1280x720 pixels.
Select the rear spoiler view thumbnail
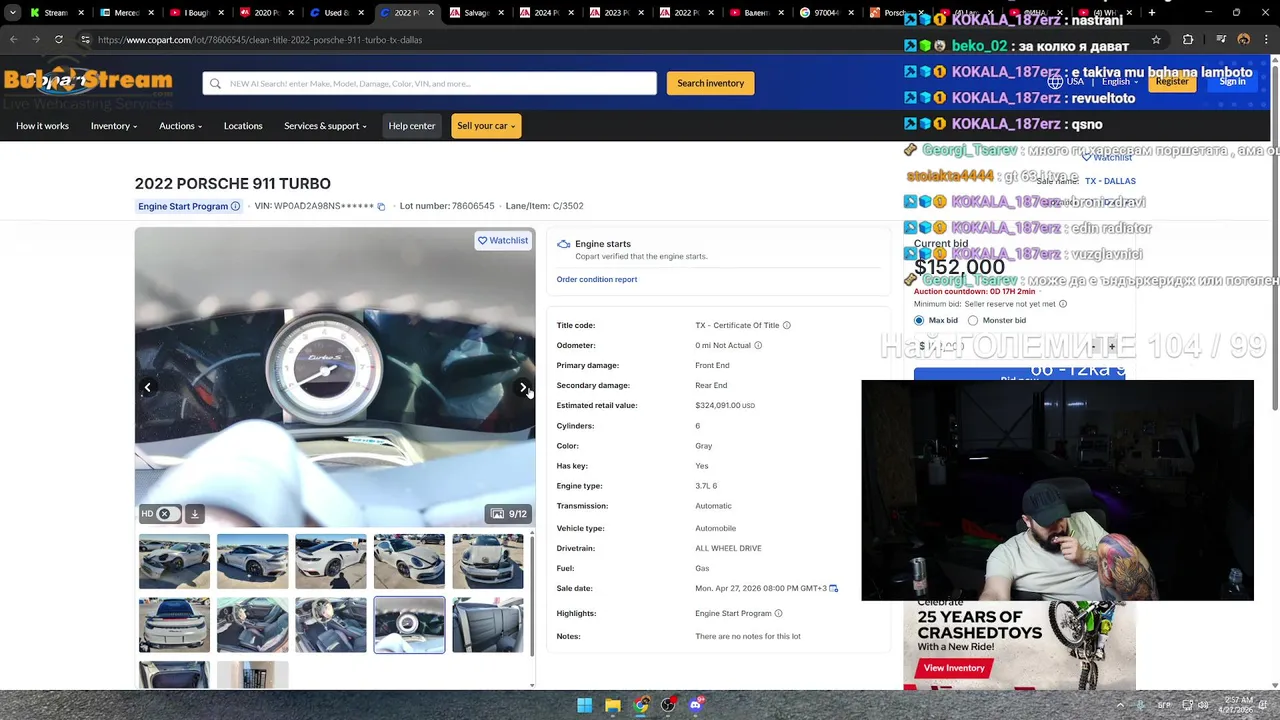tap(174, 625)
